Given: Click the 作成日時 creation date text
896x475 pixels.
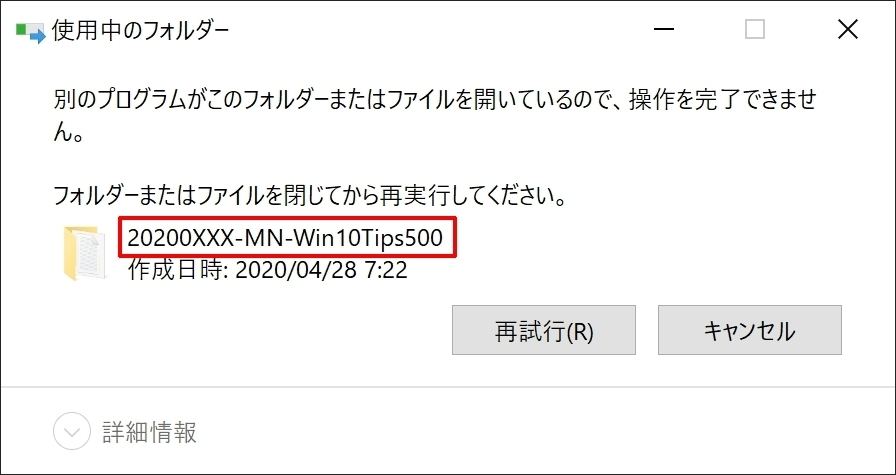Looking at the screenshot, I should pyautogui.click(x=267, y=270).
